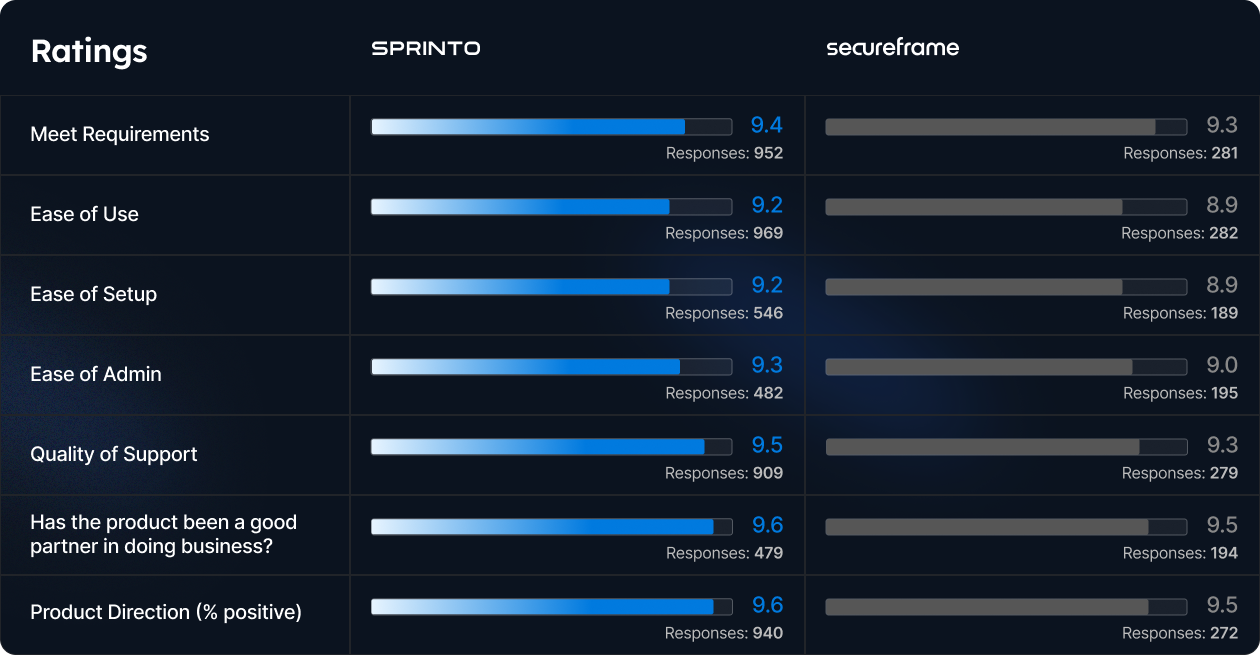Screen dimensions: 1260x655
Task: Click Sprinto's Responses: 969 count
Action: tap(724, 233)
